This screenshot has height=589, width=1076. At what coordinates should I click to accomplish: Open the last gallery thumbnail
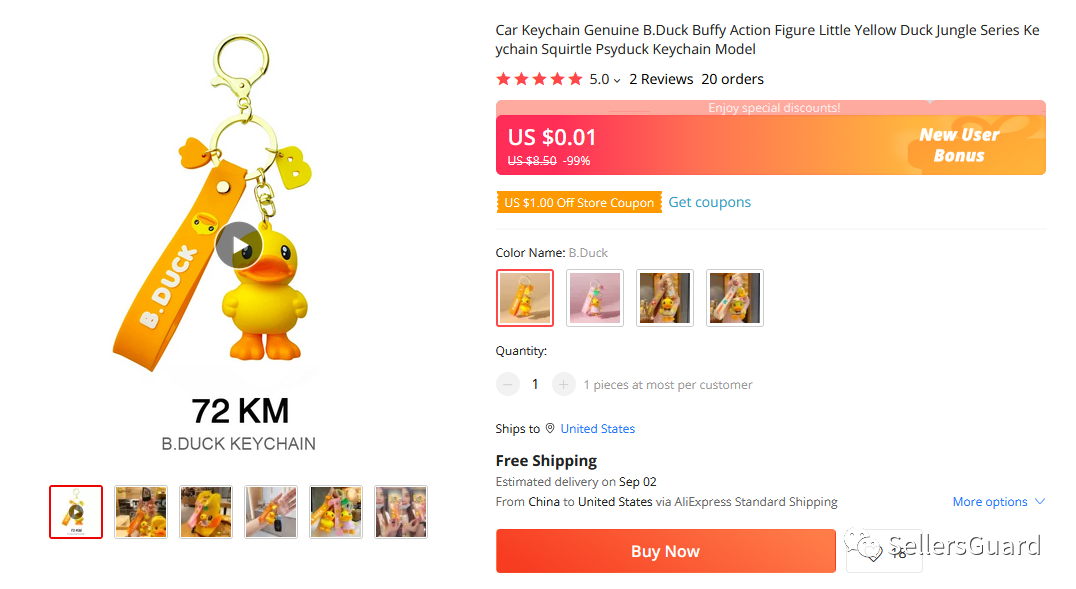401,512
